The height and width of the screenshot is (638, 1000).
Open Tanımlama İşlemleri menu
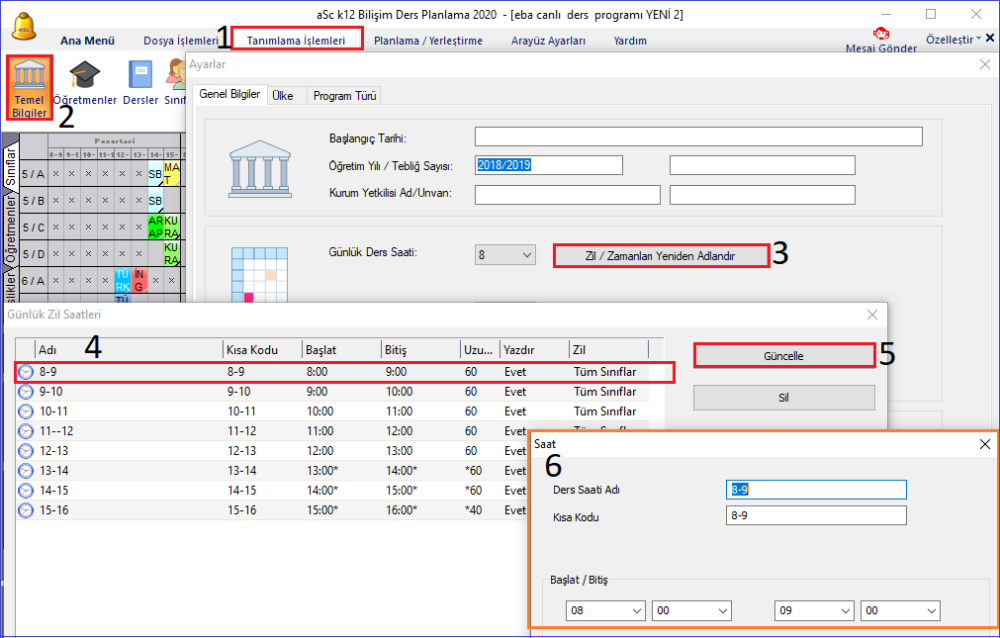296,41
